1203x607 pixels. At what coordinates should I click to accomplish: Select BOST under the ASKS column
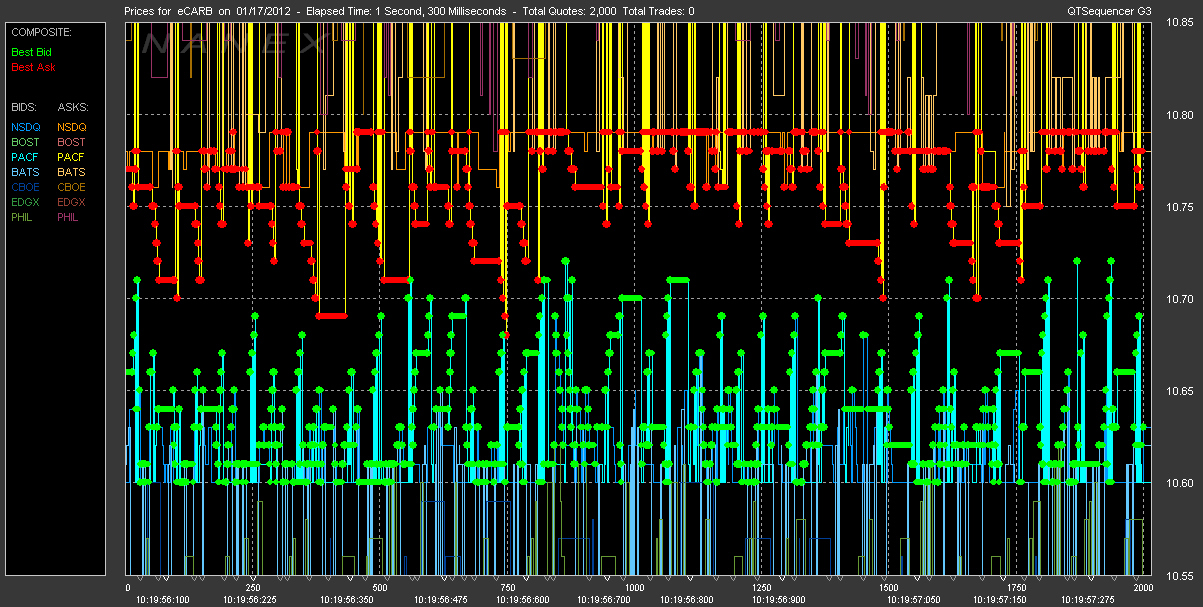coord(73,143)
